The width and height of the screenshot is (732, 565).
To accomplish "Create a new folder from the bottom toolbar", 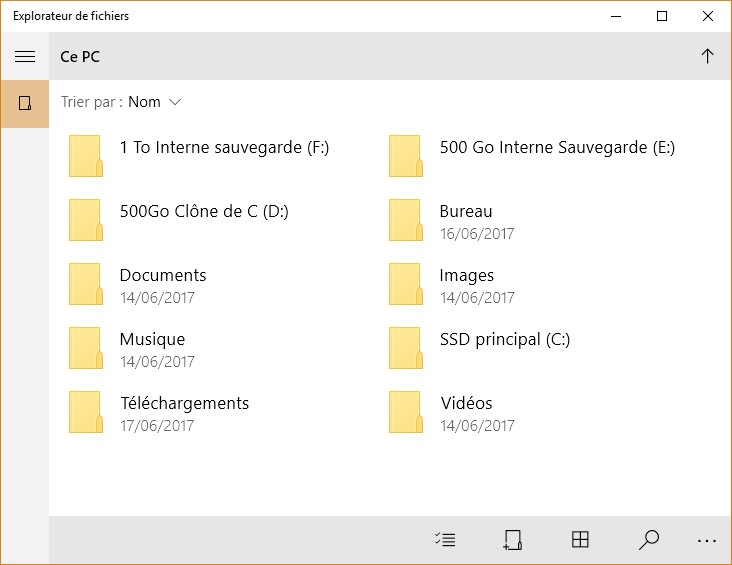I will (x=512, y=540).
